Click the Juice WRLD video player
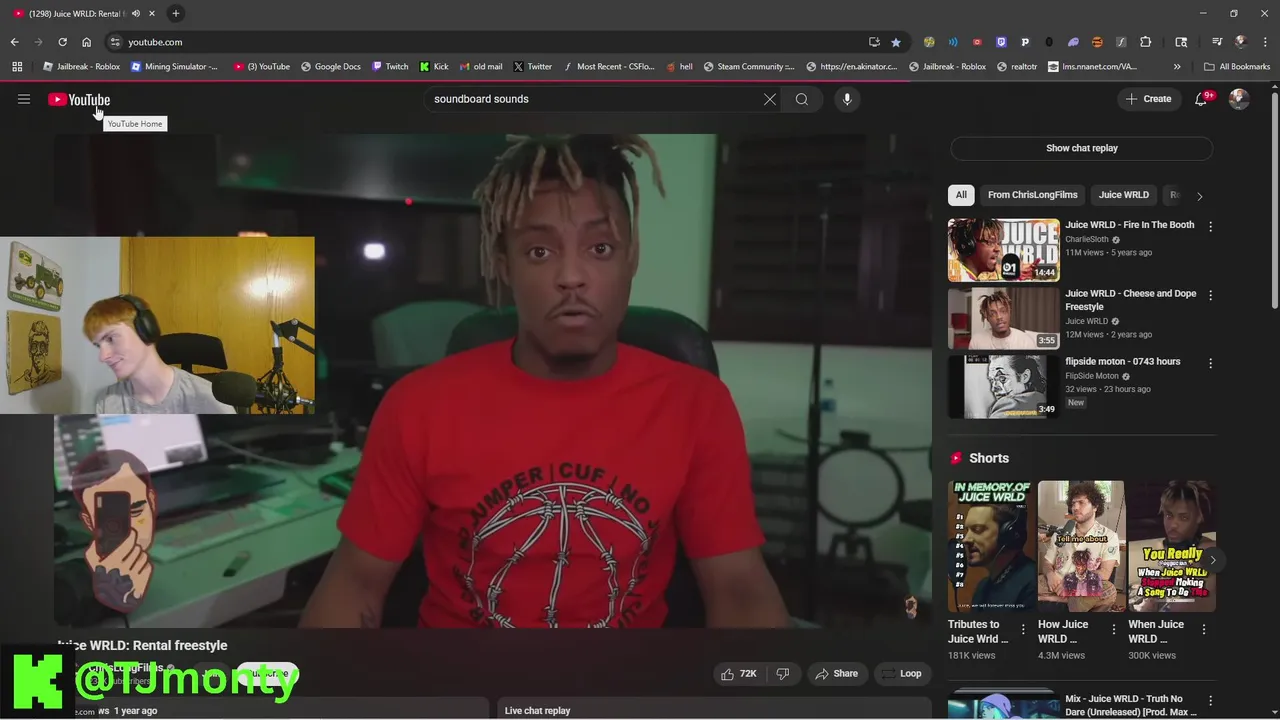This screenshot has height=720, width=1280. coord(493,380)
